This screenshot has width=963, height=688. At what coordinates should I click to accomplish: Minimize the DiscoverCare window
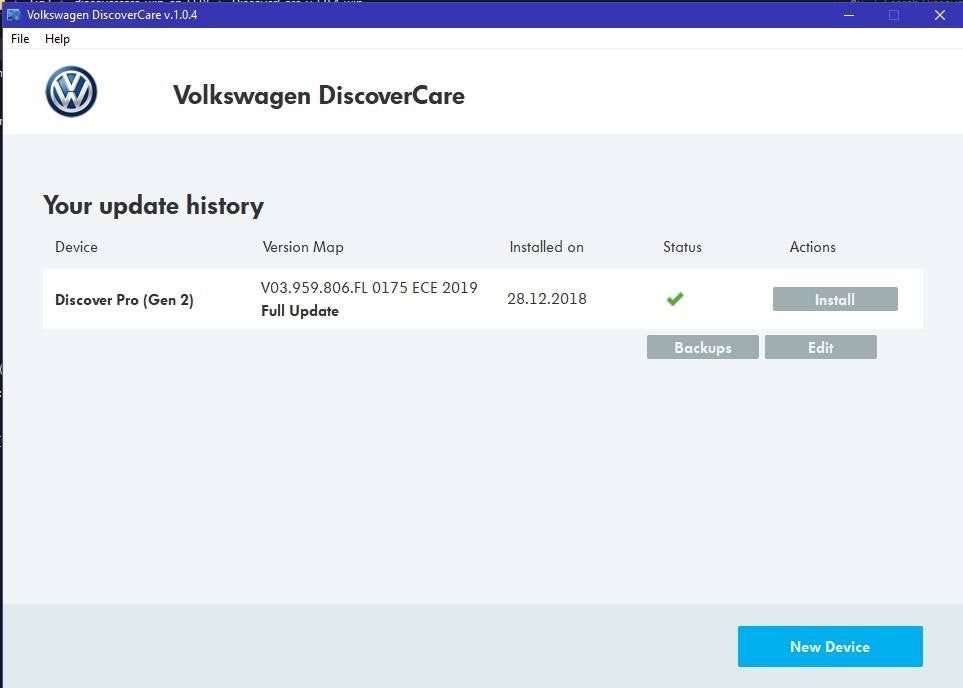[848, 15]
